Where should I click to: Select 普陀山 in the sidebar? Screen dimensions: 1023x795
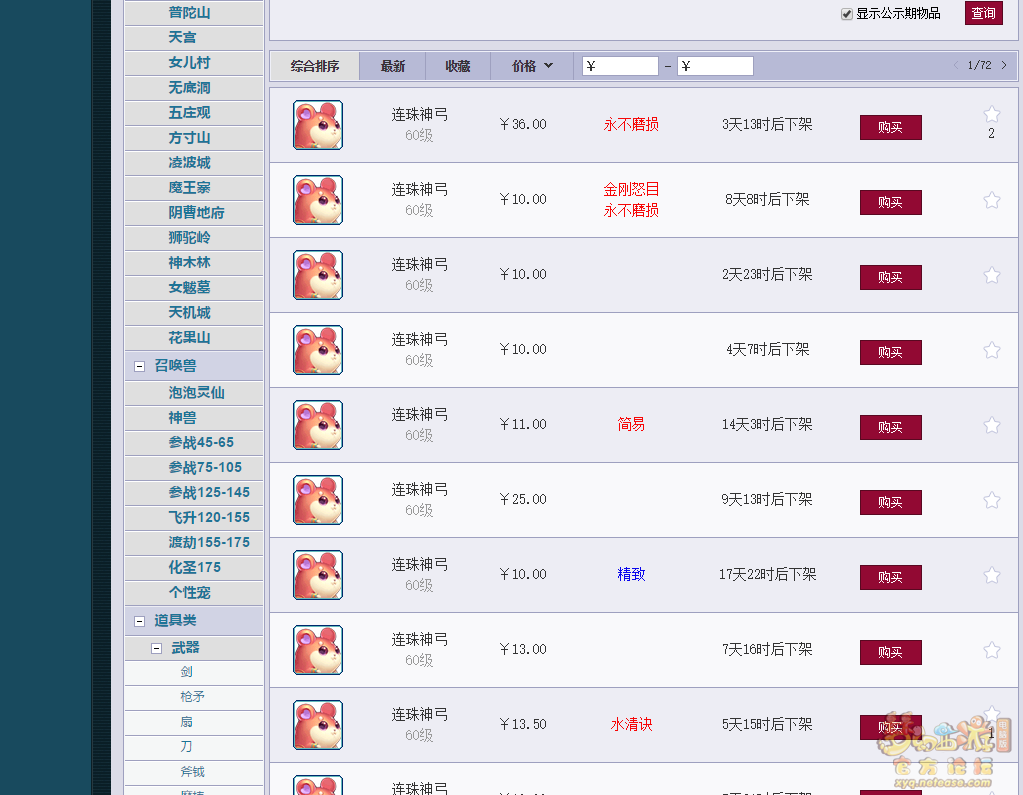click(x=194, y=12)
